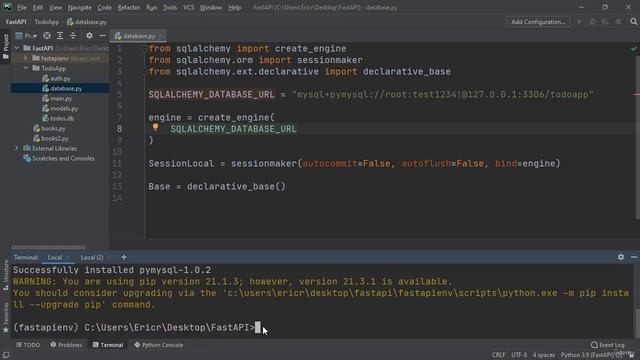
Task: Click in code line 13 Base declaration
Action: coord(217,187)
